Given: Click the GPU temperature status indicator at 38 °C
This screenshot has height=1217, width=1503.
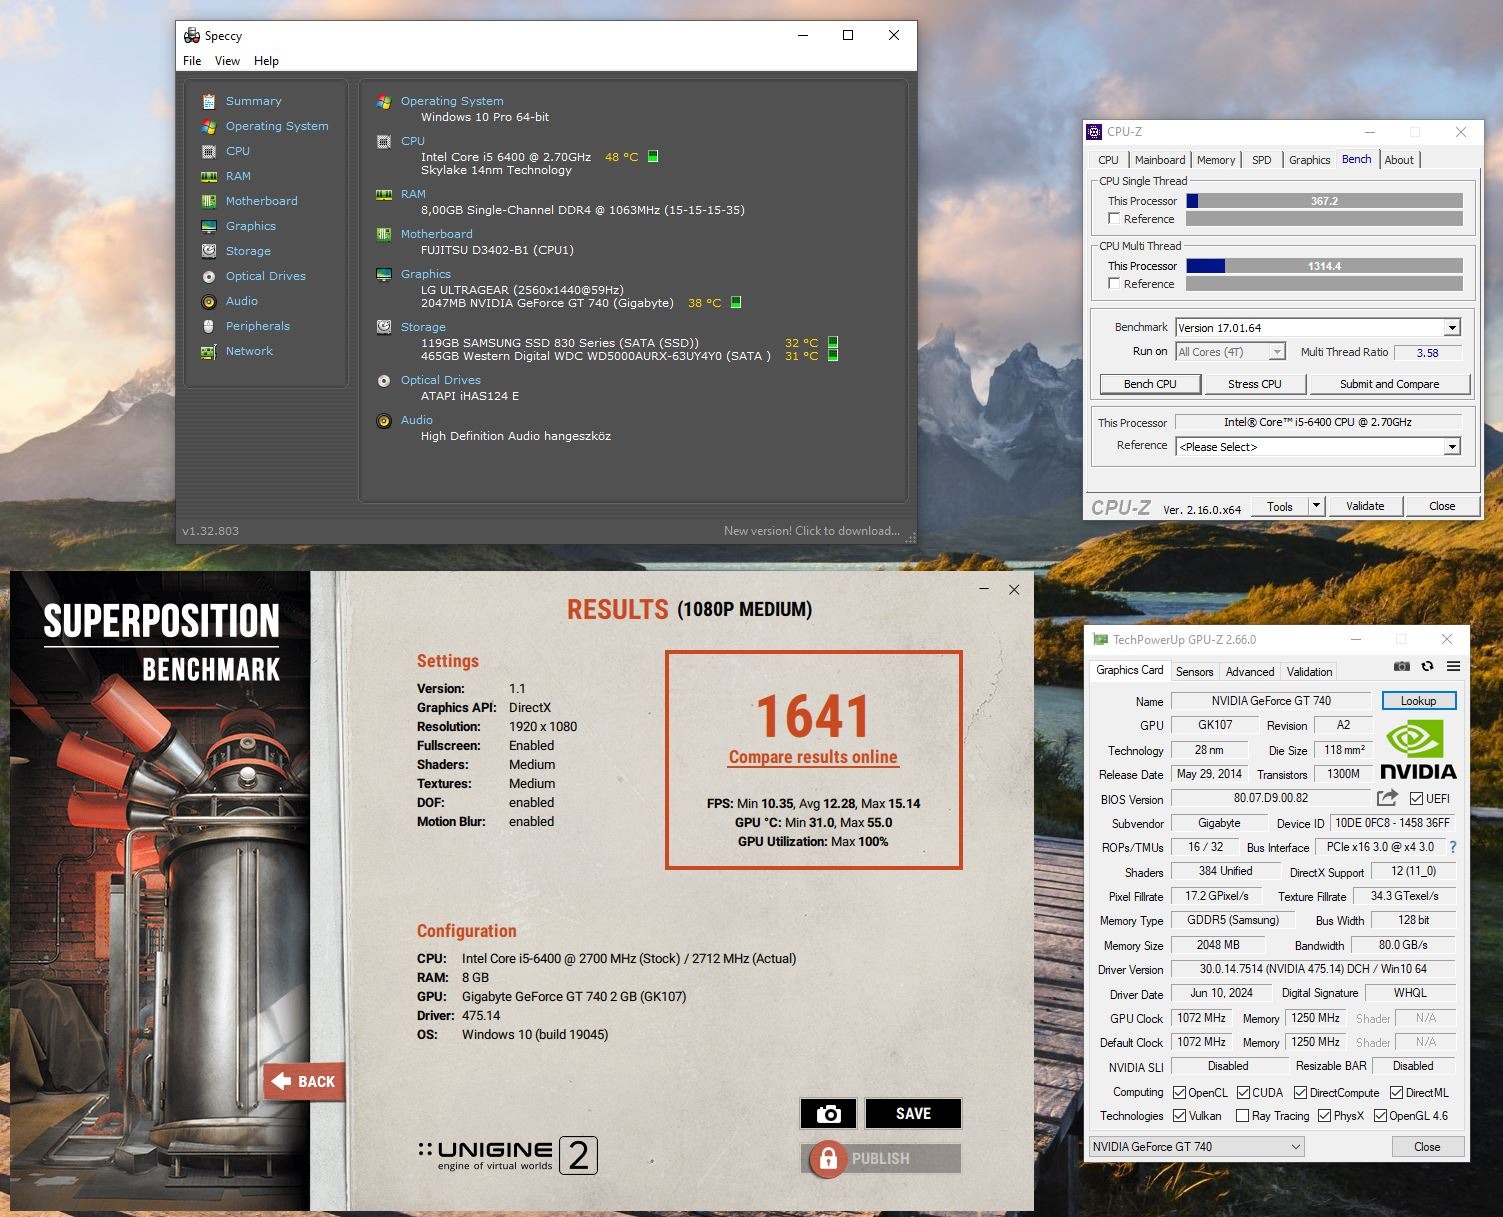Looking at the screenshot, I should [x=736, y=302].
